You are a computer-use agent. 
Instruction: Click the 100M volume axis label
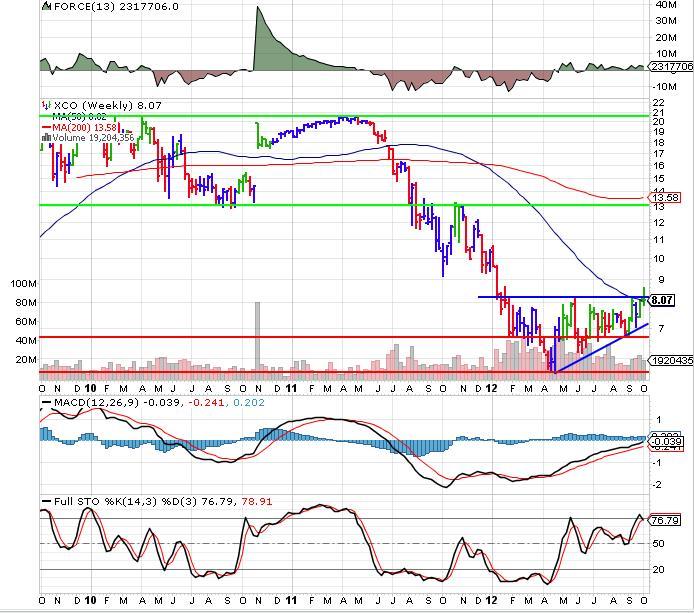(23, 283)
